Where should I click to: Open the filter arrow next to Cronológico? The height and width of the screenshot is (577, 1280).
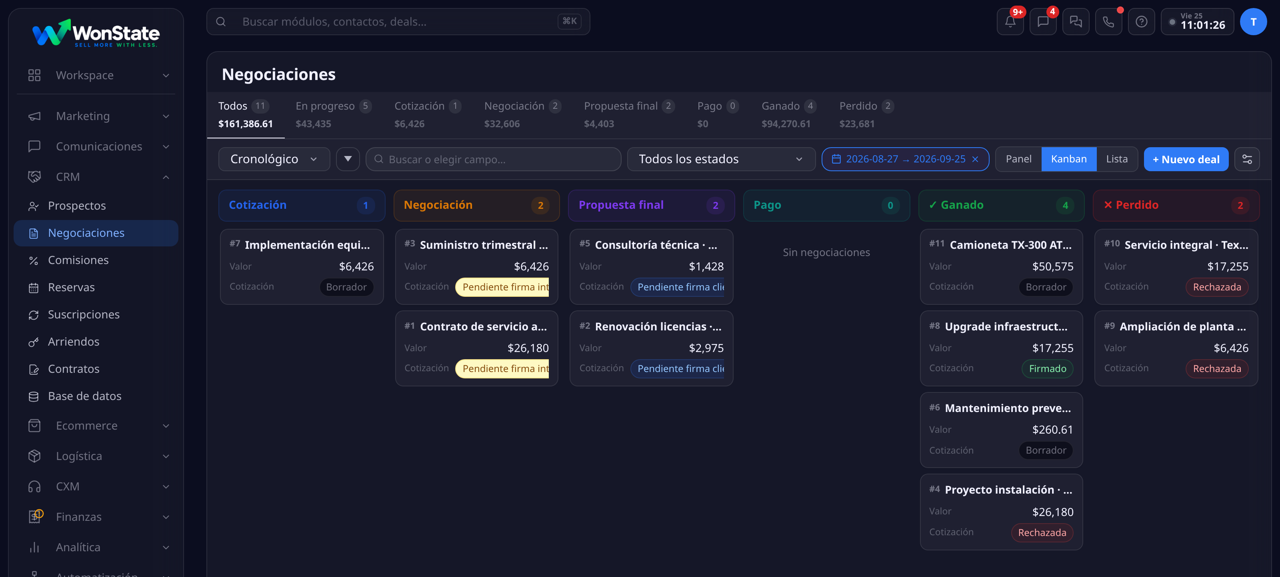[x=348, y=159]
